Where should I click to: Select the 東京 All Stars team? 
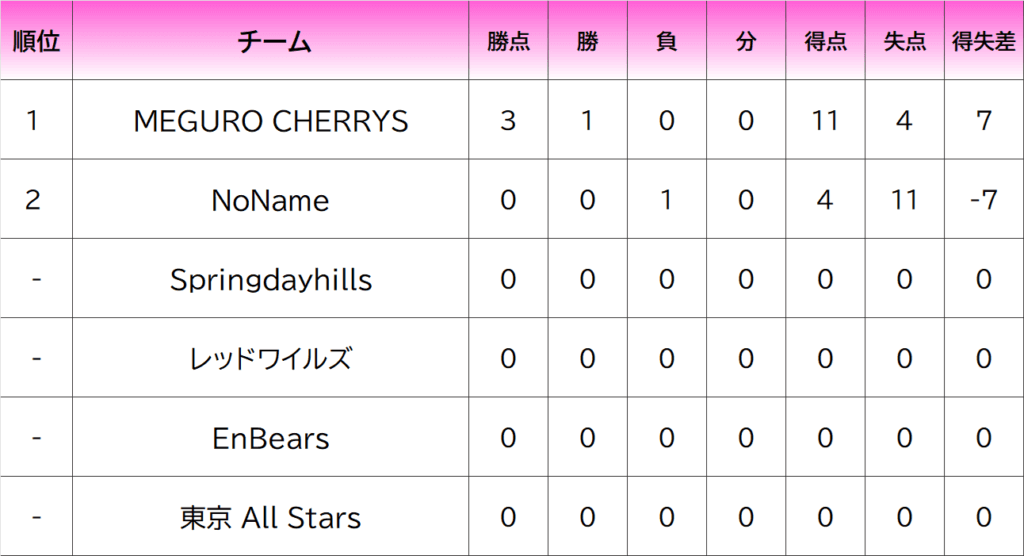(271, 518)
